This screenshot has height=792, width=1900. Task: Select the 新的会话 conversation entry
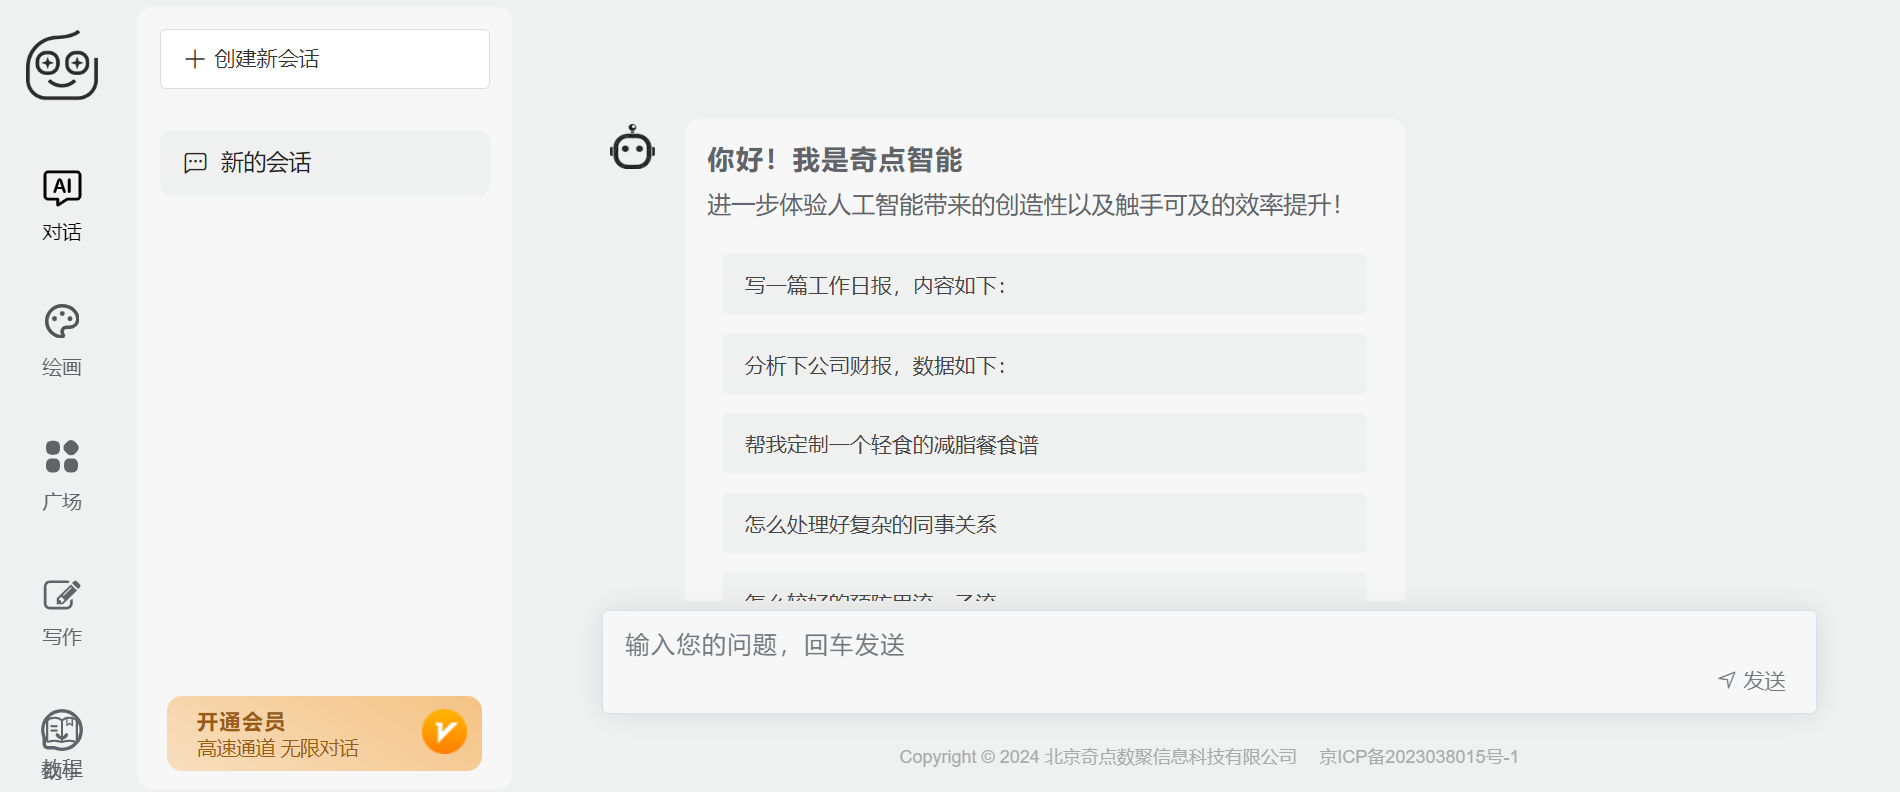(325, 163)
